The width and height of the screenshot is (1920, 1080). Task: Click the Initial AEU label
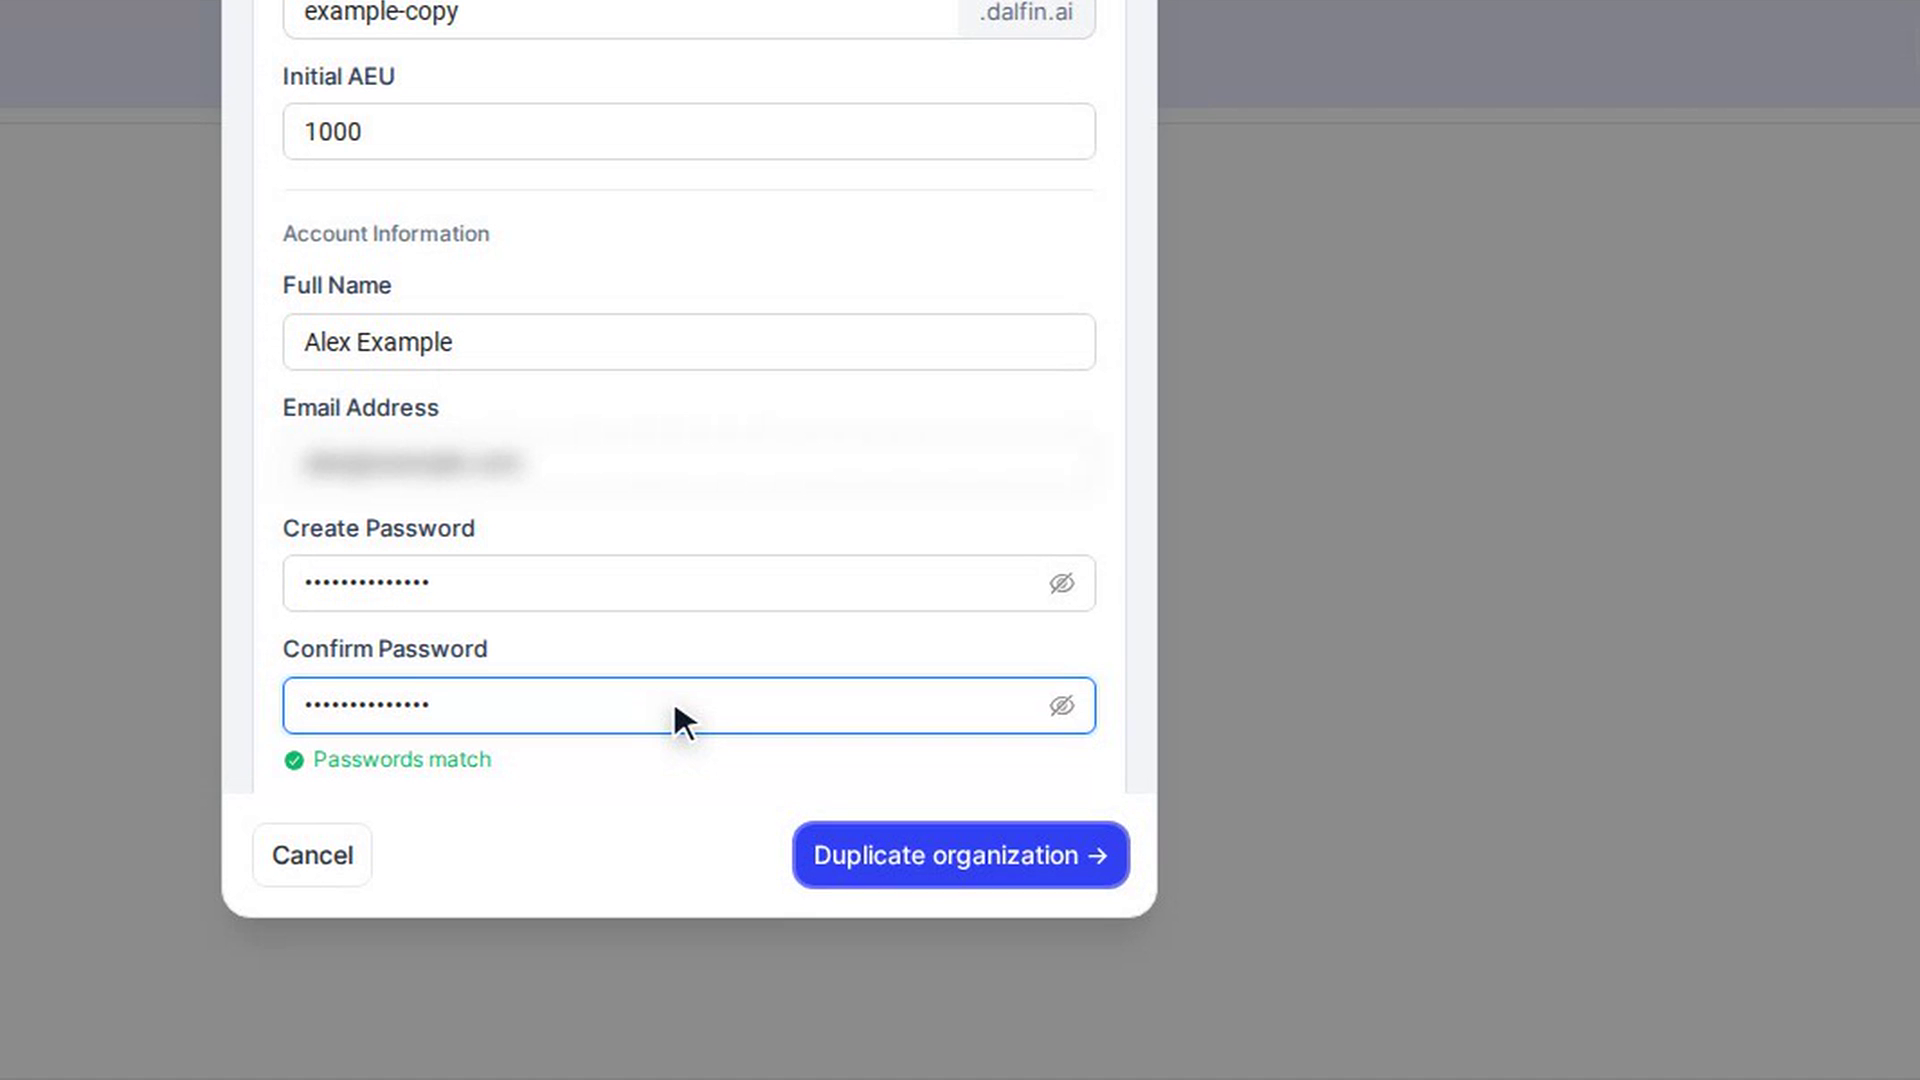[338, 77]
